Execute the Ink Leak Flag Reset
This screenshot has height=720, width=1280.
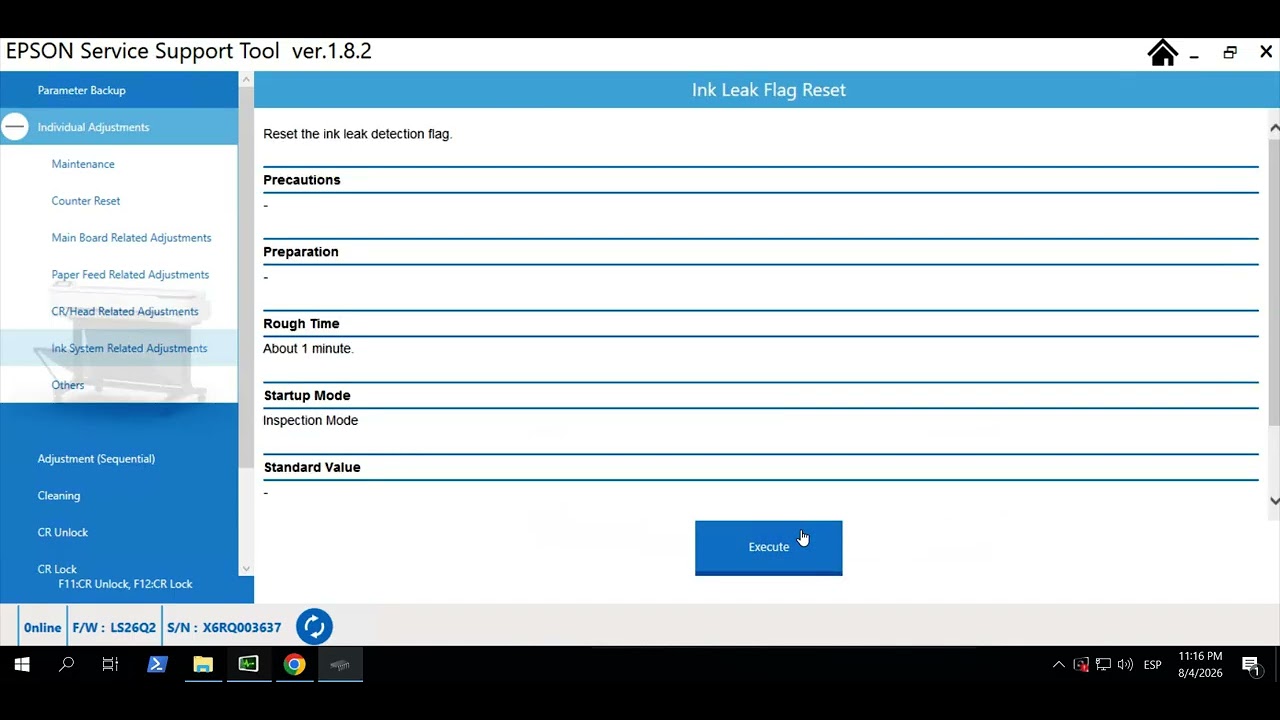(769, 547)
